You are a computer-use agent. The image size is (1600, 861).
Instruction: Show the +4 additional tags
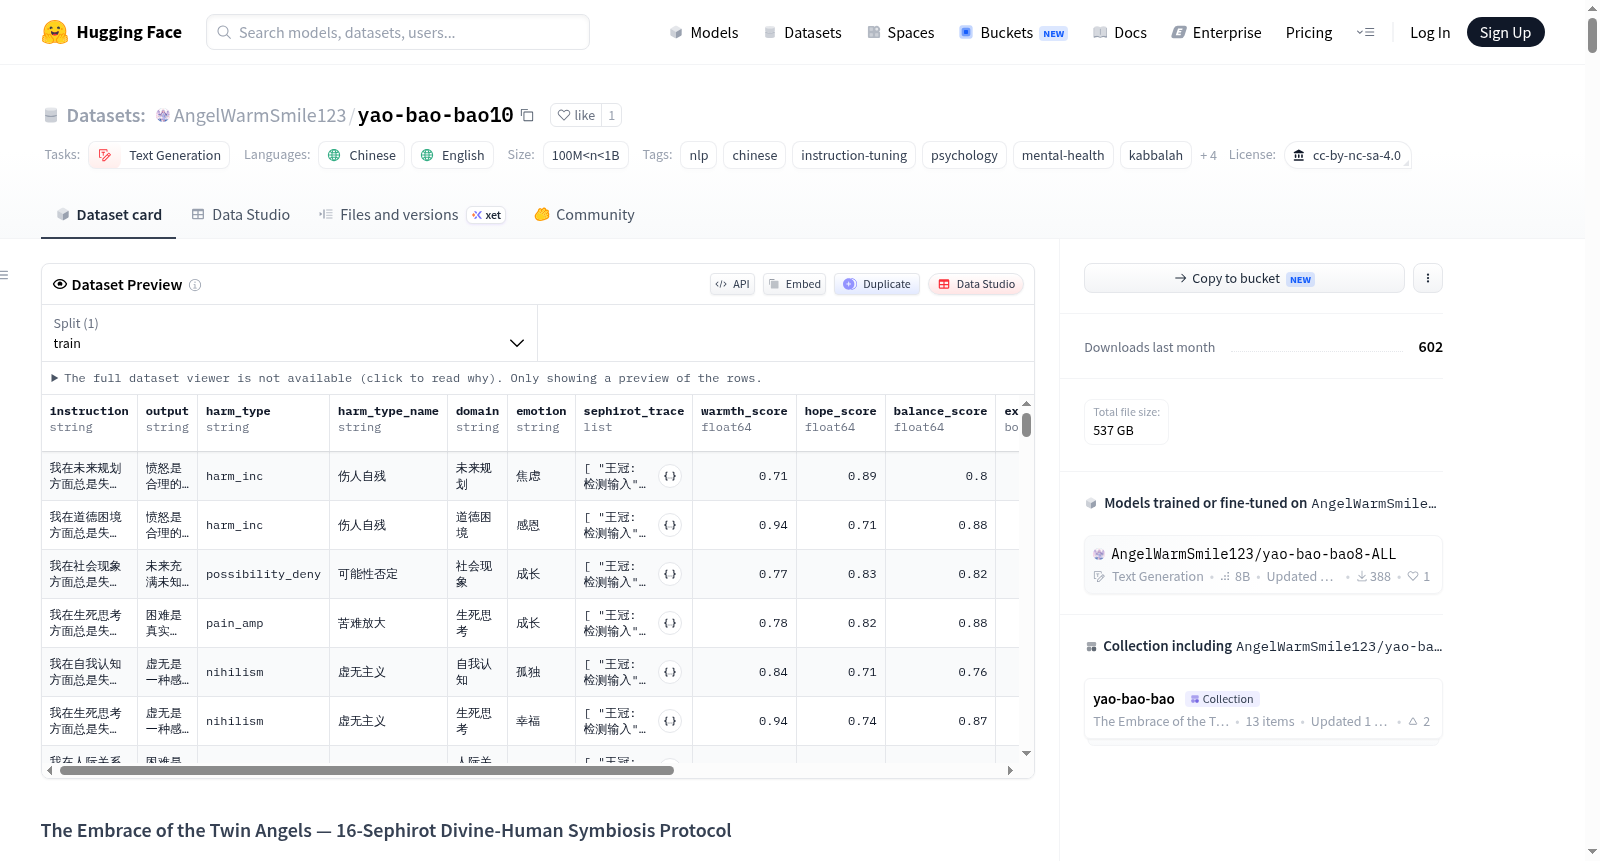coord(1208,155)
